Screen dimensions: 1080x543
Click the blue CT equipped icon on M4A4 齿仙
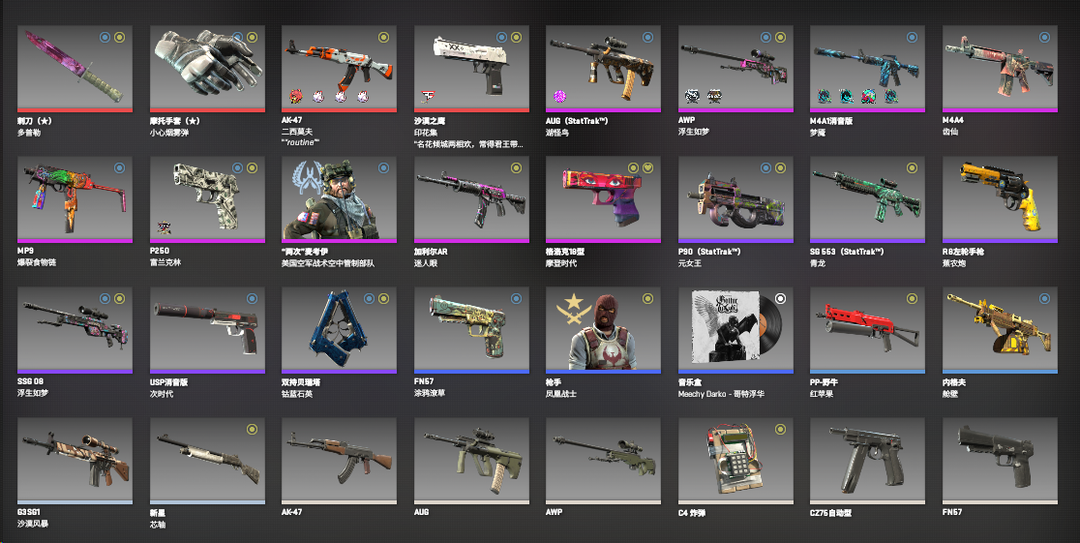1044,37
